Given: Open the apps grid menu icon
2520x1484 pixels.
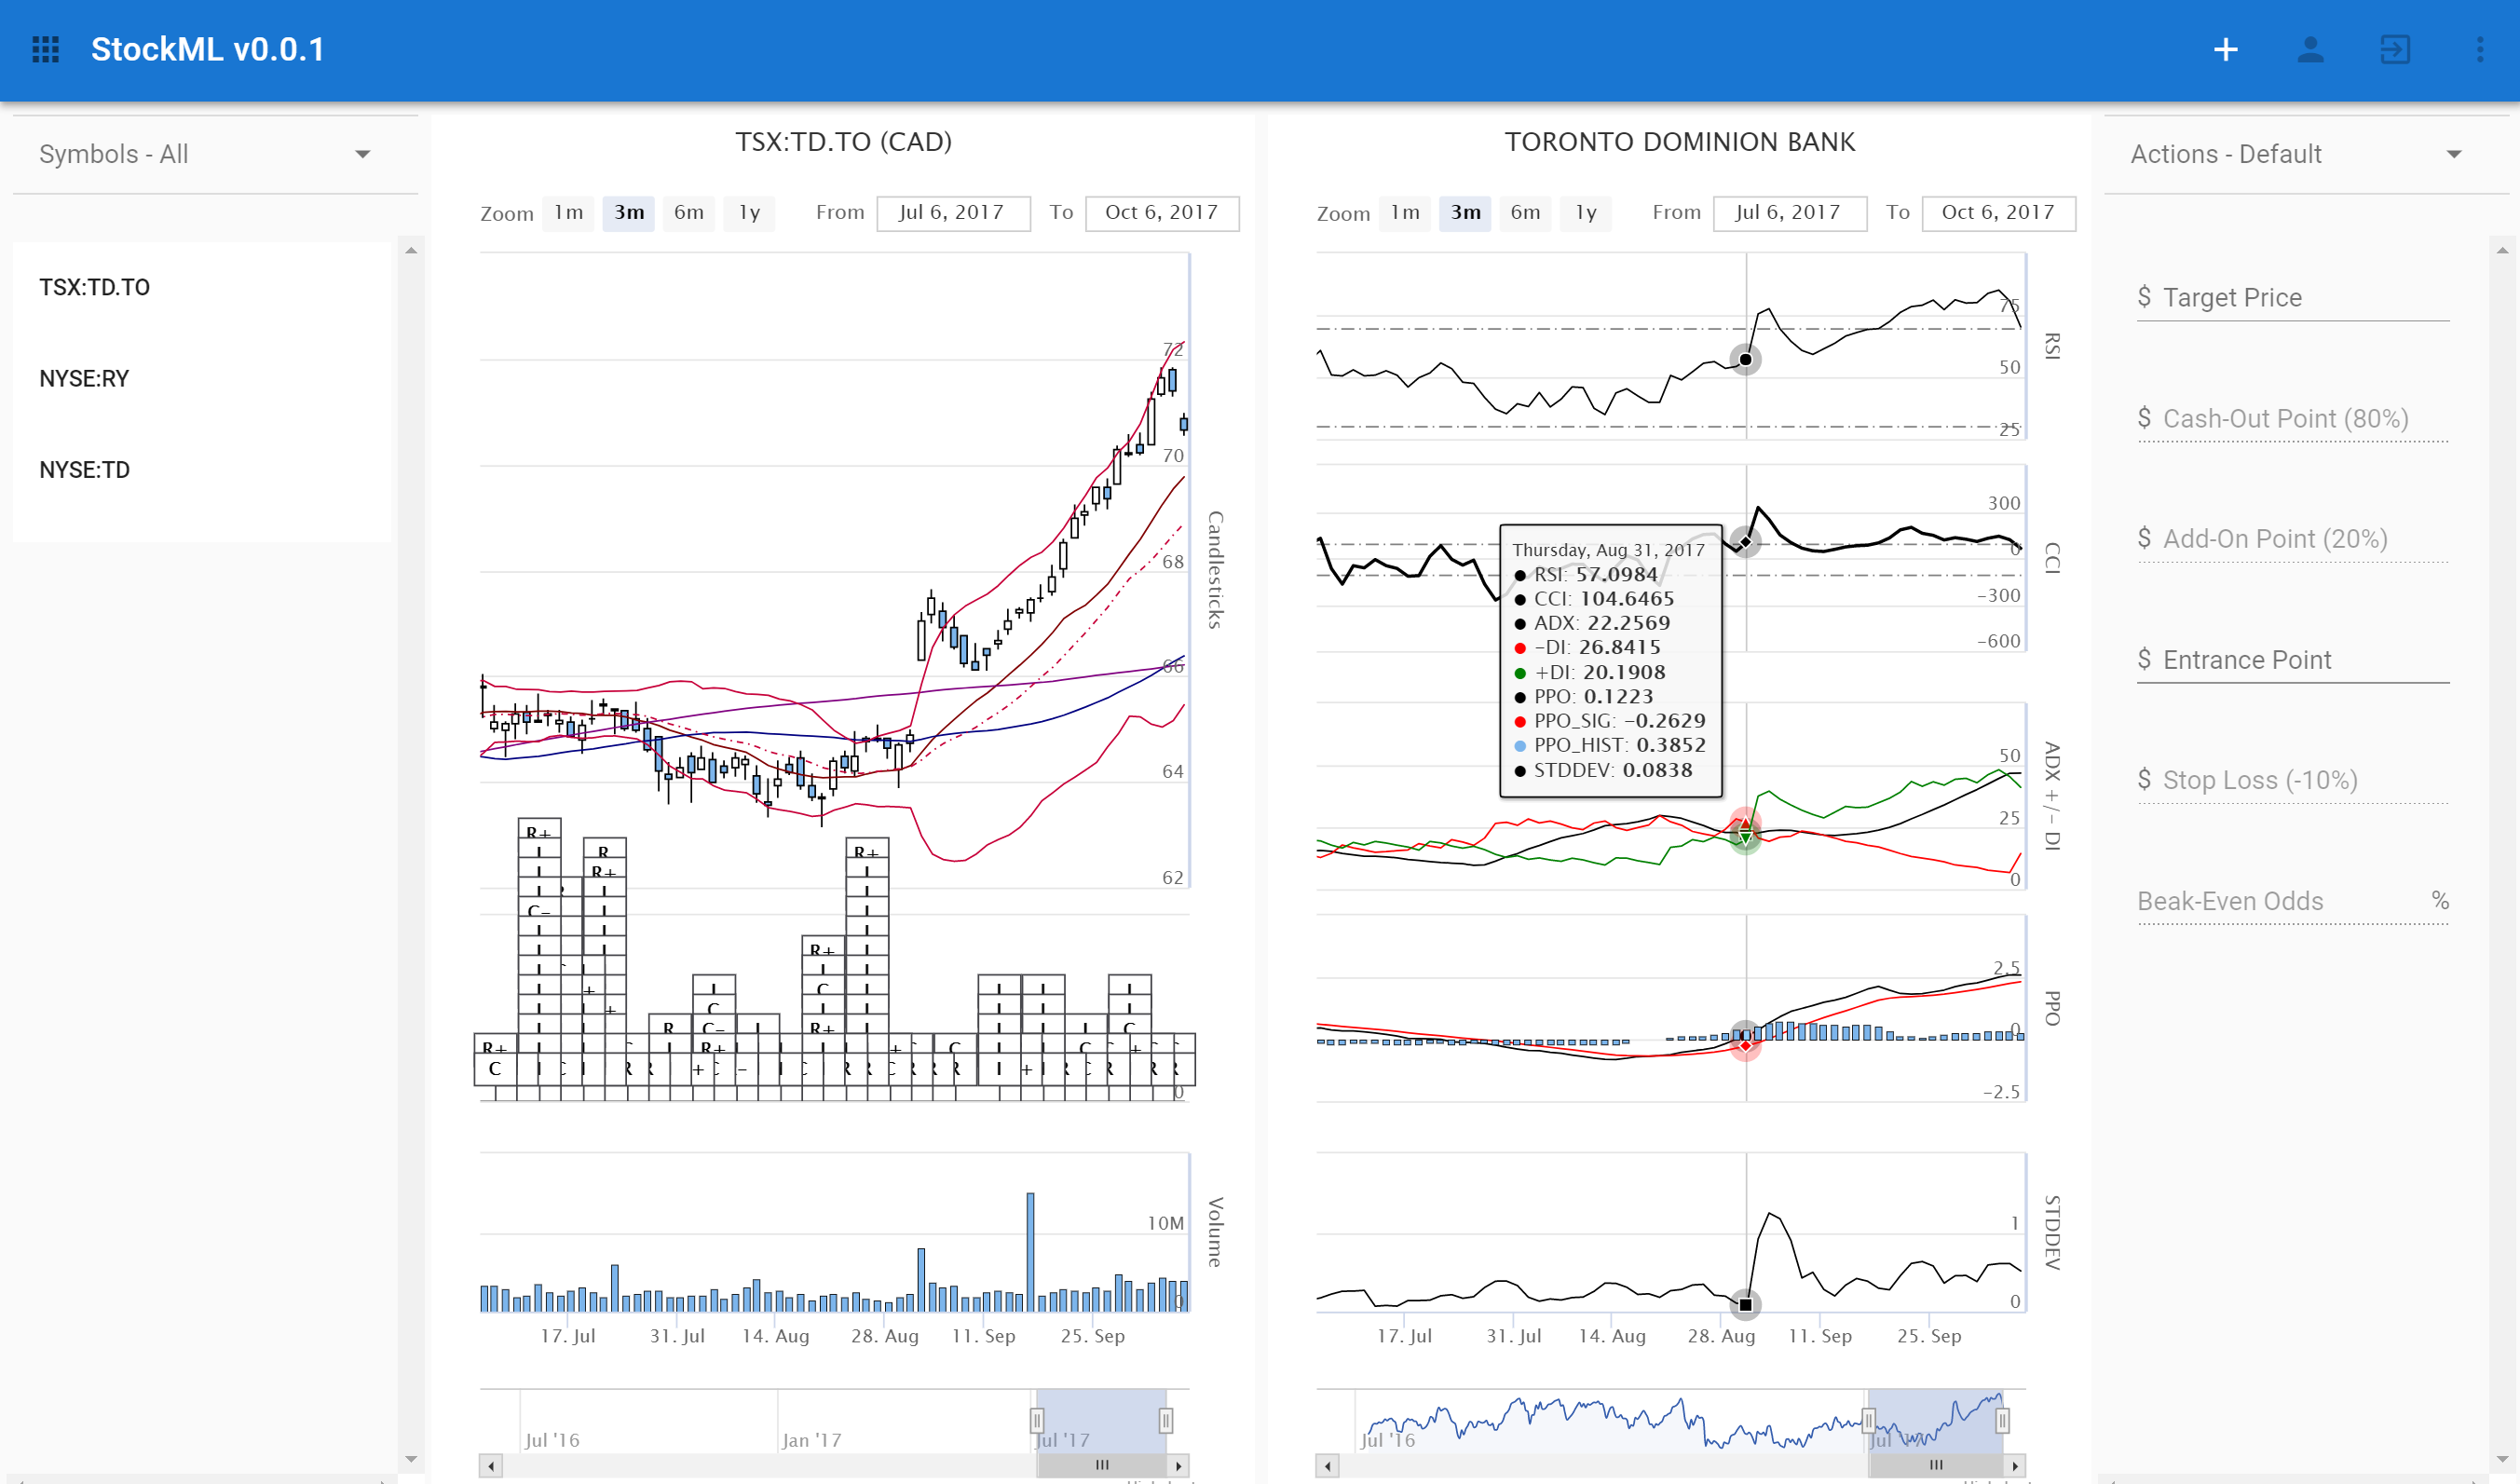Looking at the screenshot, I should [x=46, y=49].
